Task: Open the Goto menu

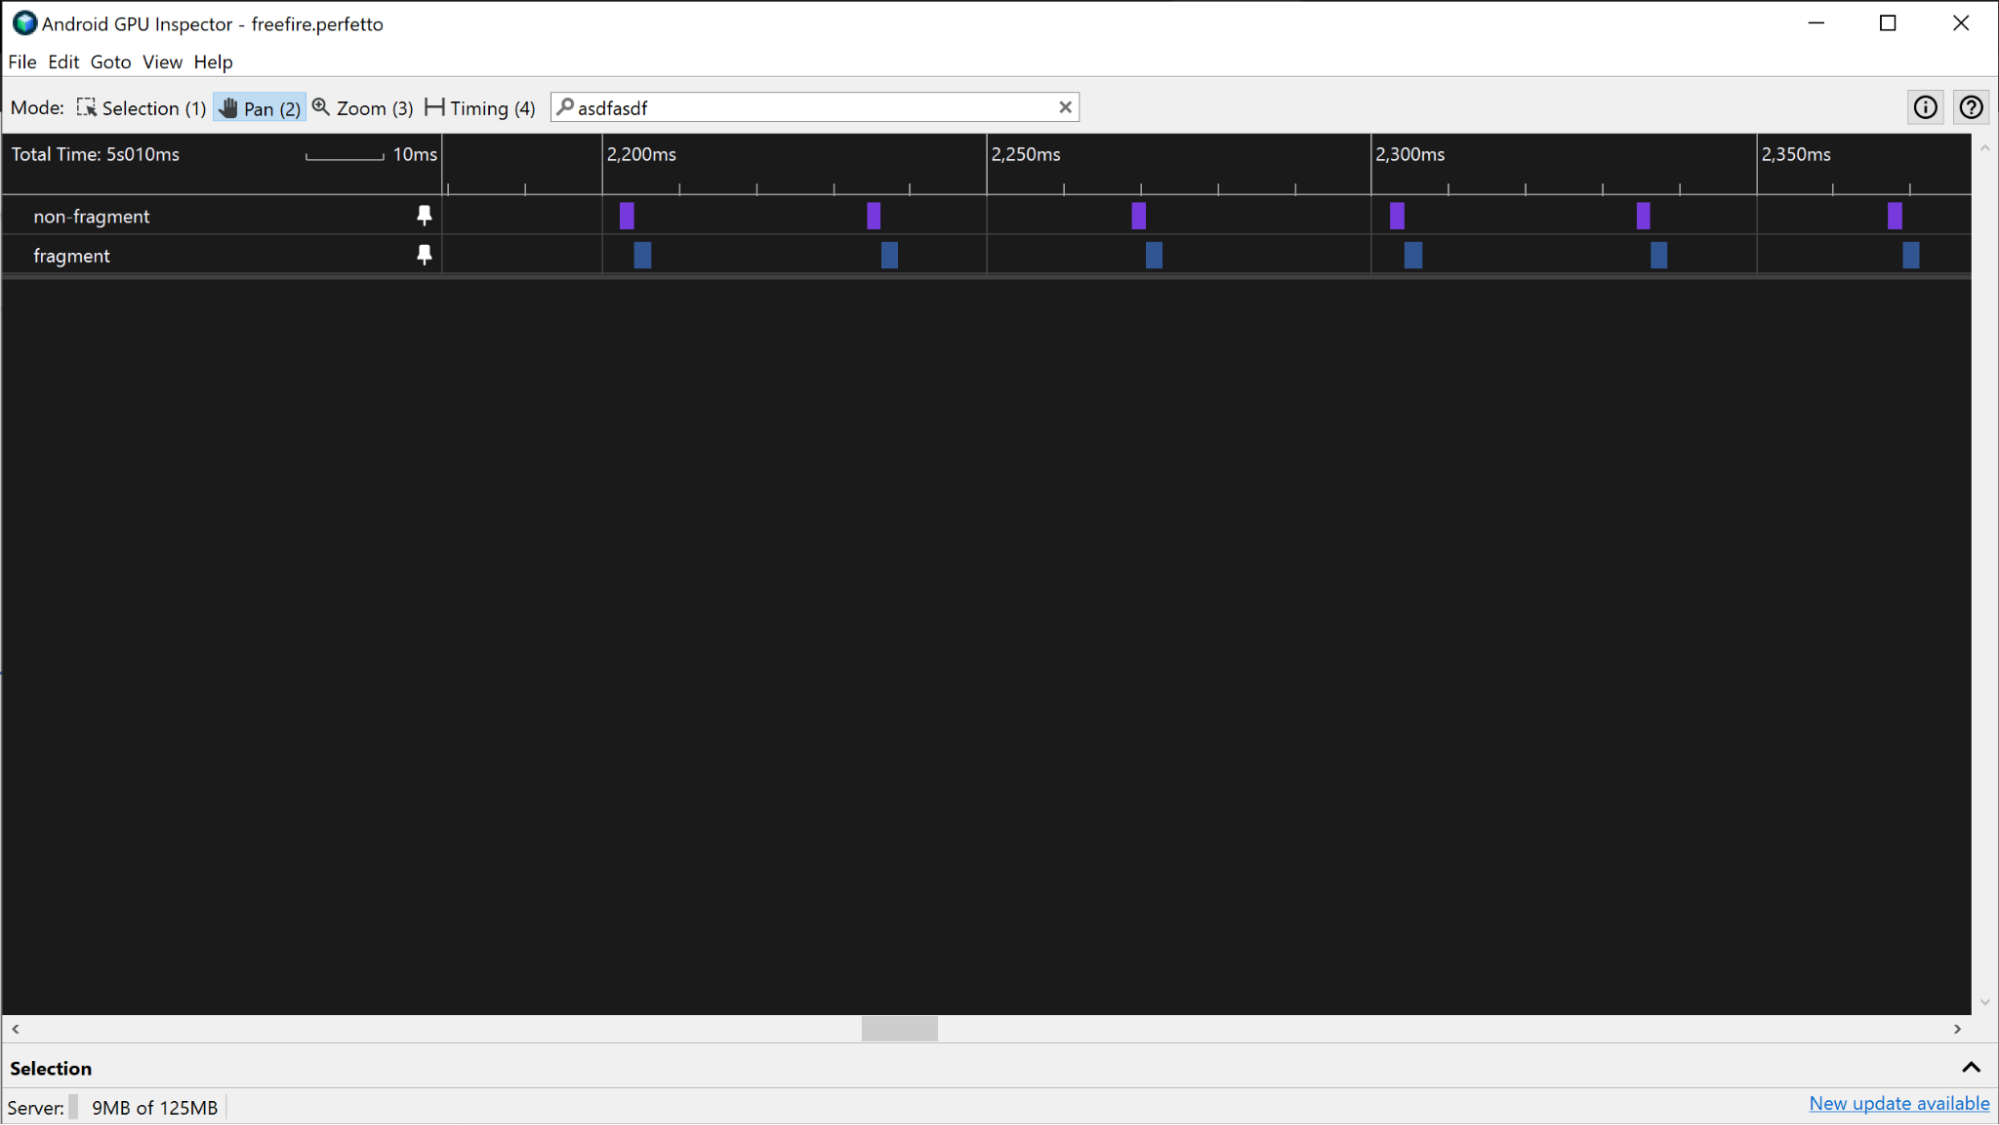Action: pyautogui.click(x=110, y=62)
